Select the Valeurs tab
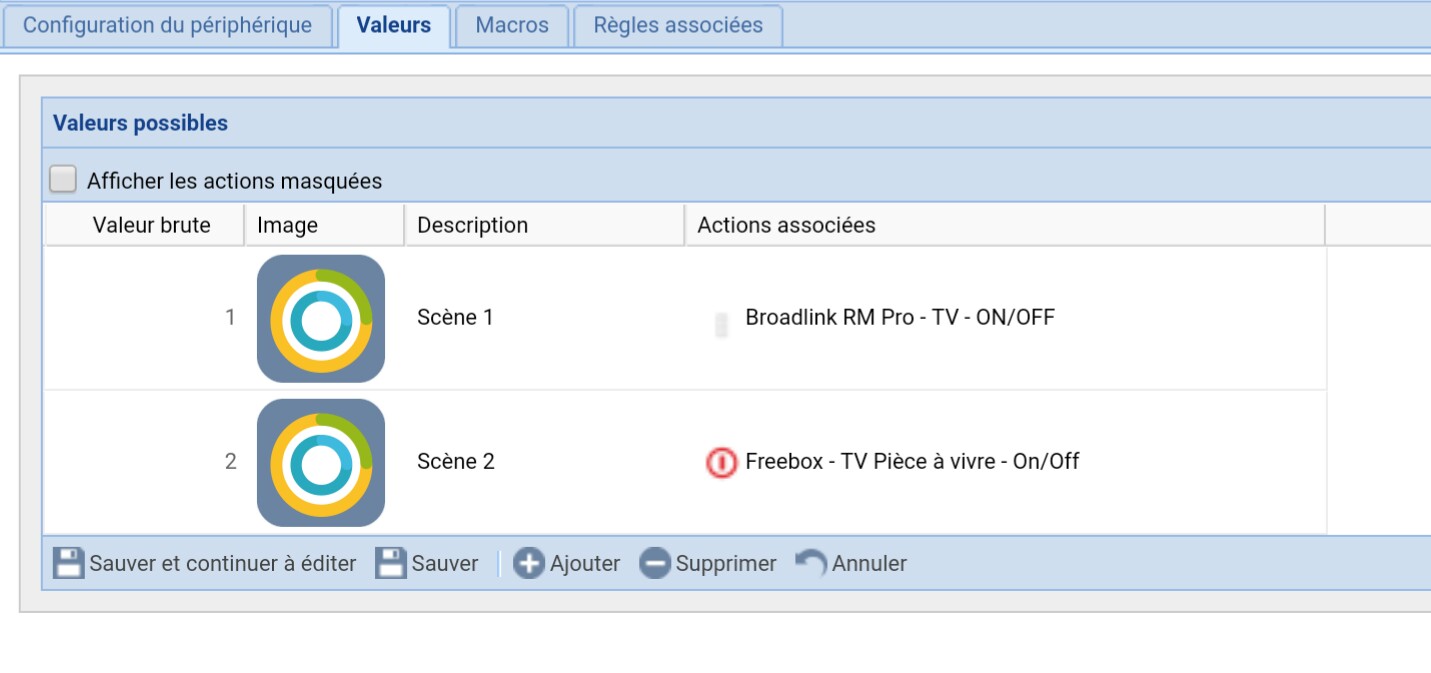The width and height of the screenshot is (1431, 673). pos(394,25)
